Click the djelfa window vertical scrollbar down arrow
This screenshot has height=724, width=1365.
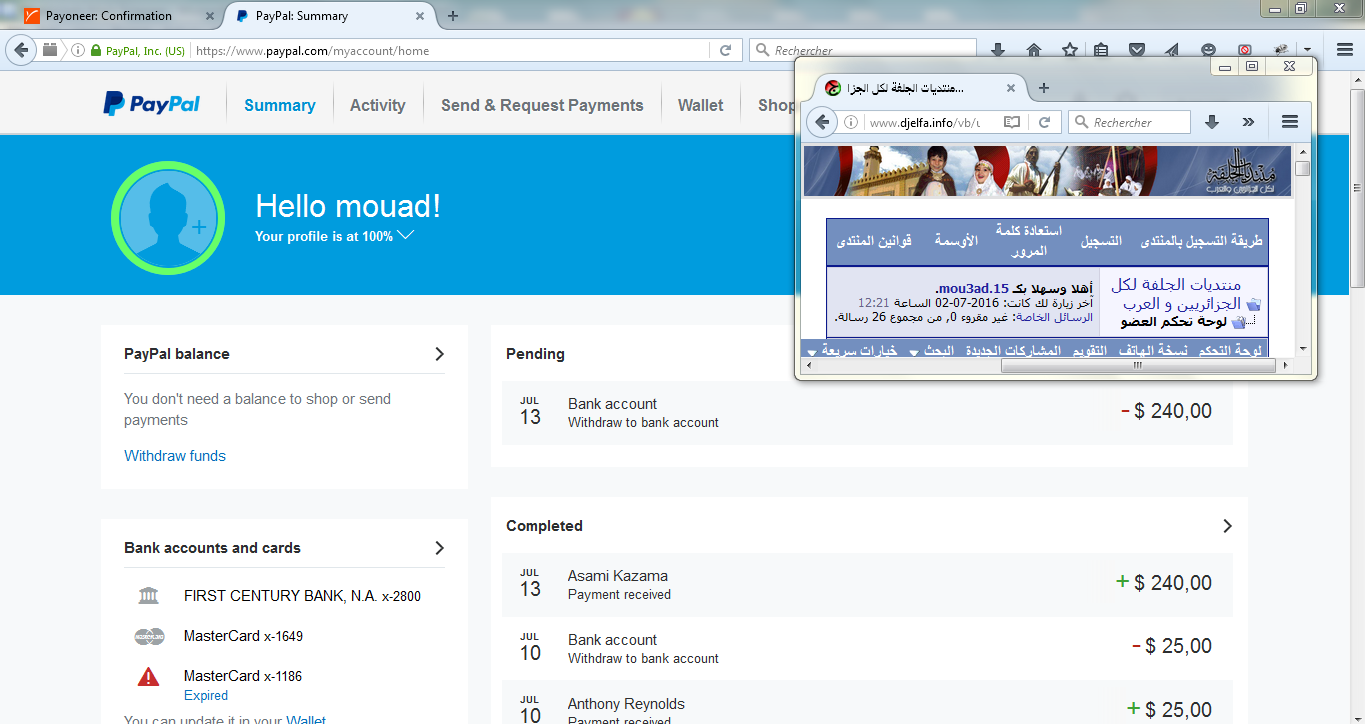pos(1302,349)
